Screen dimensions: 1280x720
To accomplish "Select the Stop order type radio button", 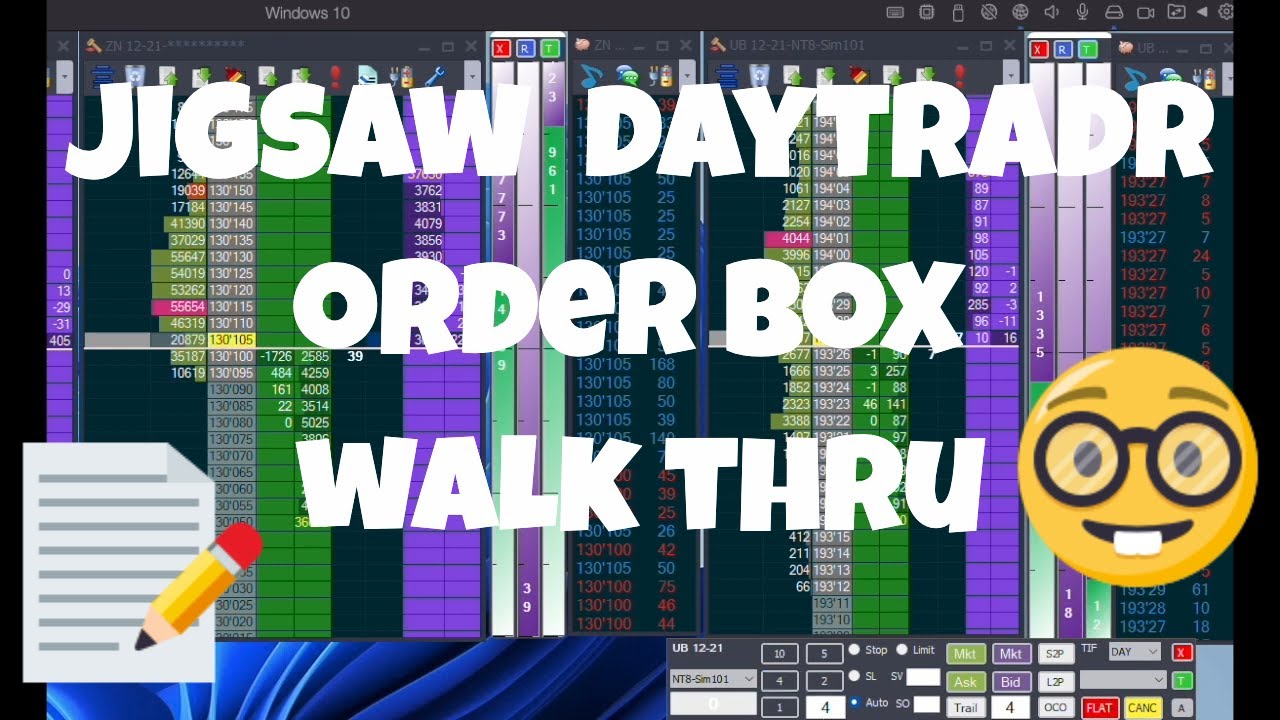I will click(854, 650).
